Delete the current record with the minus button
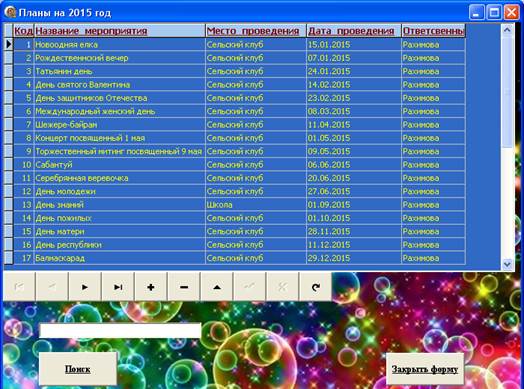524x389 pixels. (184, 287)
